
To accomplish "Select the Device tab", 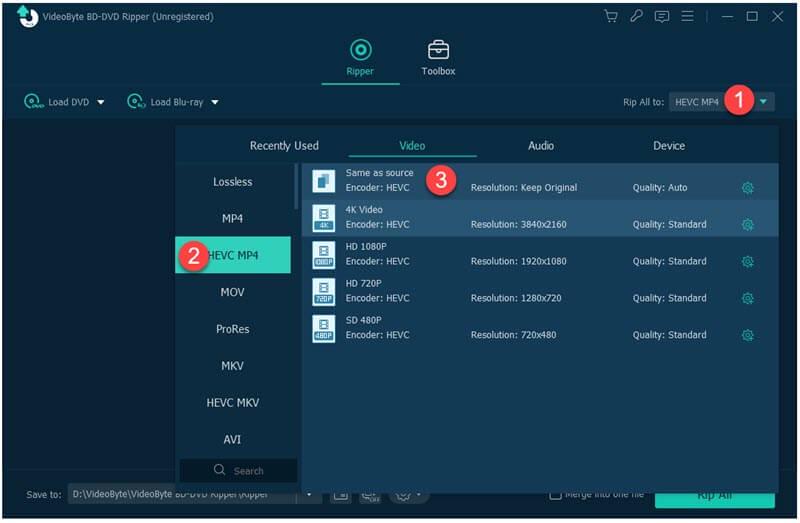I will tap(669, 146).
